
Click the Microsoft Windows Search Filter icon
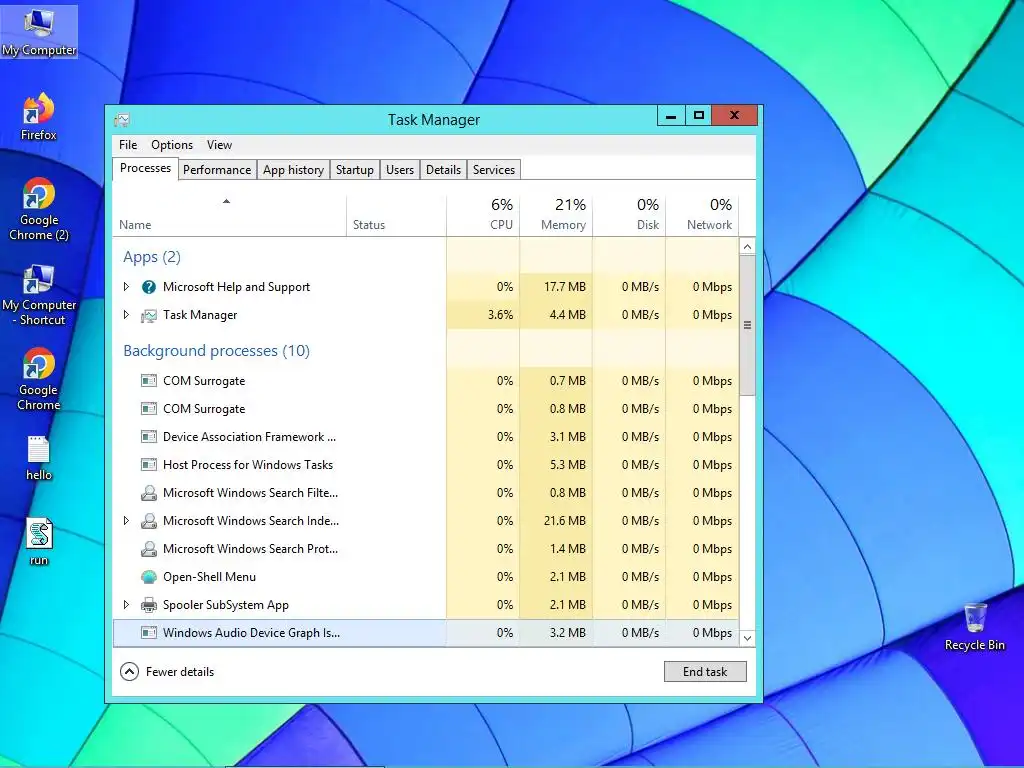(x=149, y=493)
